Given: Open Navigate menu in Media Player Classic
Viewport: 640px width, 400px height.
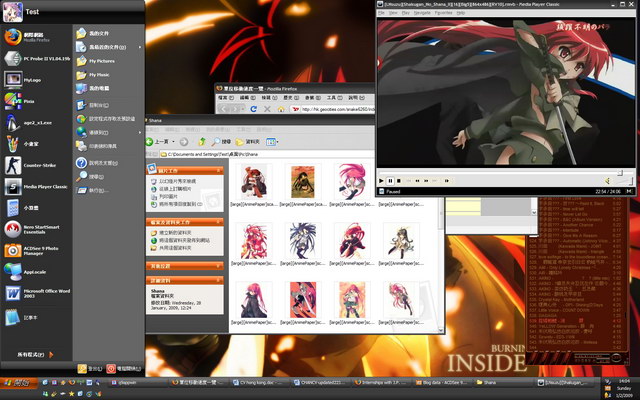Looking at the screenshot, I should click(x=422, y=13).
